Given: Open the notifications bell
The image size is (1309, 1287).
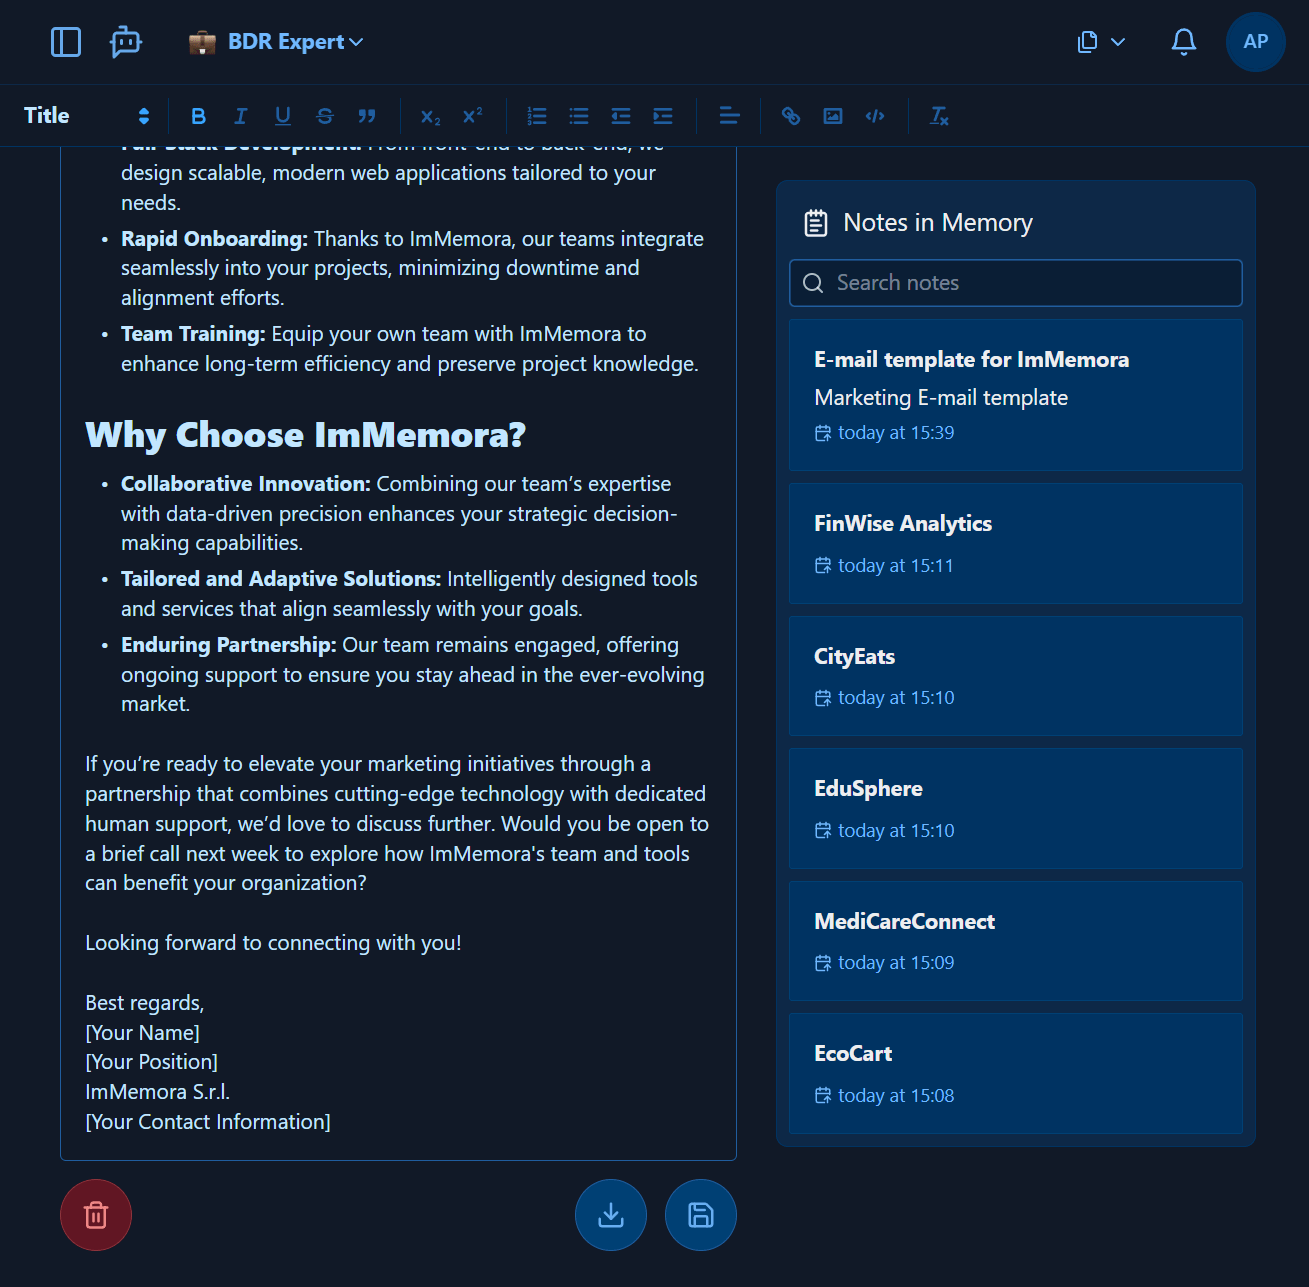Looking at the screenshot, I should tap(1184, 42).
